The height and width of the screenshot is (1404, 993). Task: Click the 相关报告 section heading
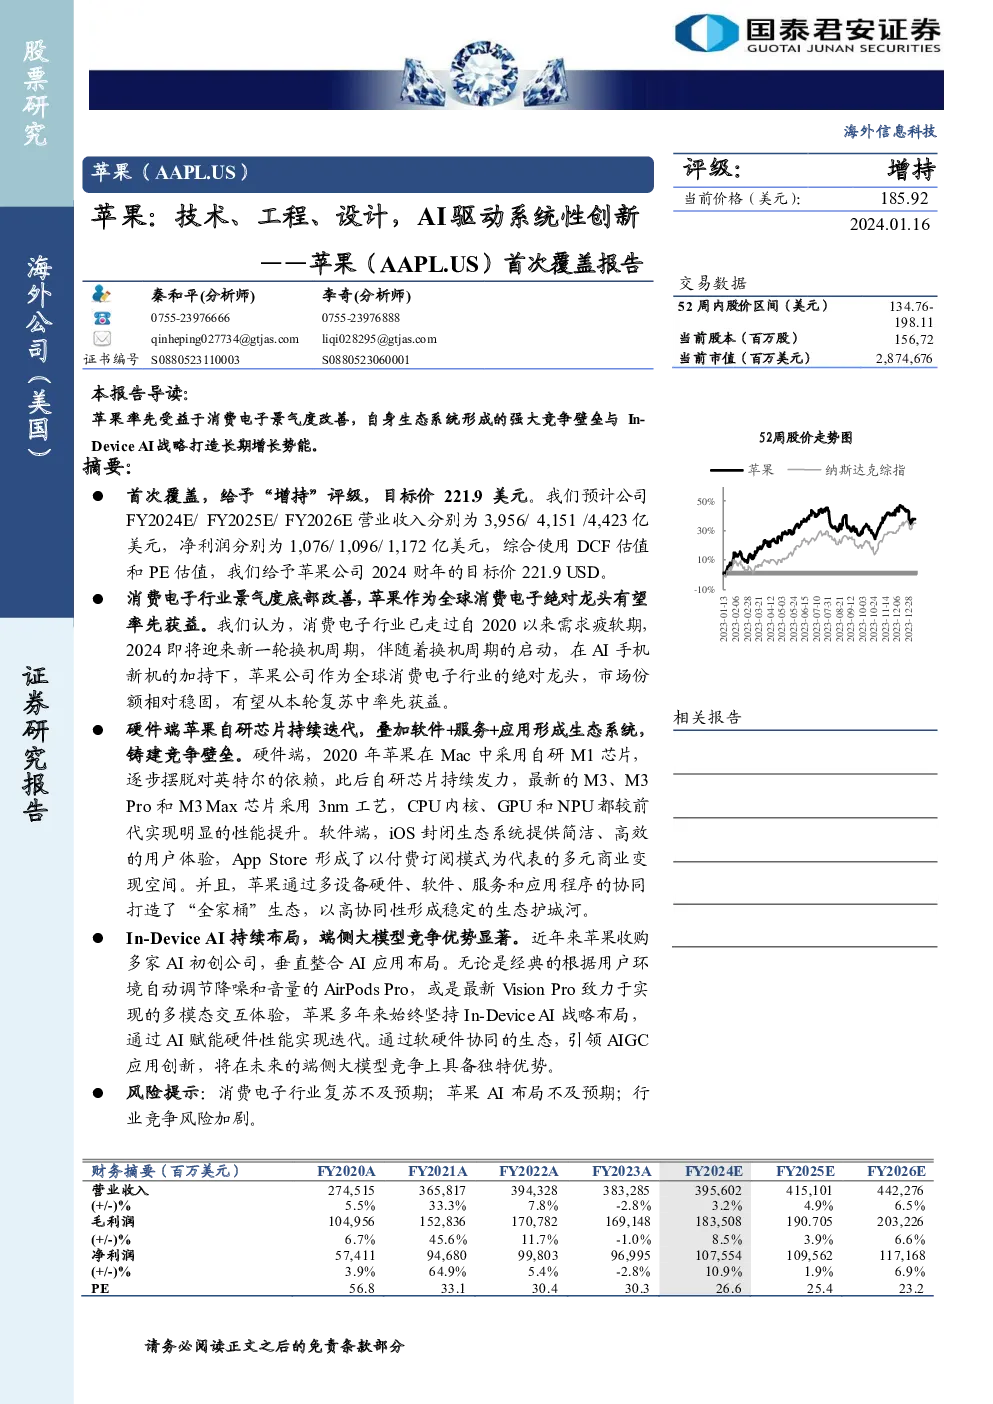click(x=707, y=717)
